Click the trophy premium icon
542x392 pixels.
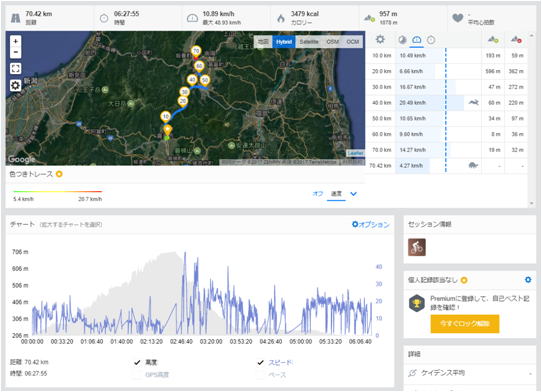click(x=417, y=303)
